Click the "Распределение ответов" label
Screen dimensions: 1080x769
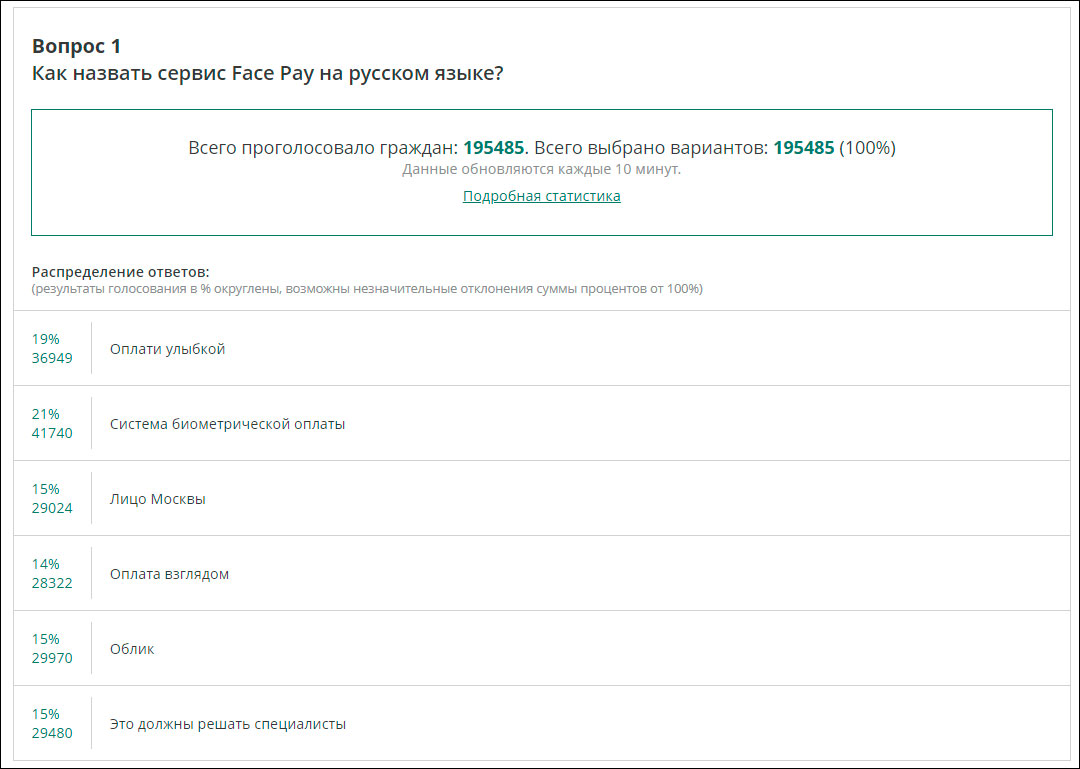120,272
